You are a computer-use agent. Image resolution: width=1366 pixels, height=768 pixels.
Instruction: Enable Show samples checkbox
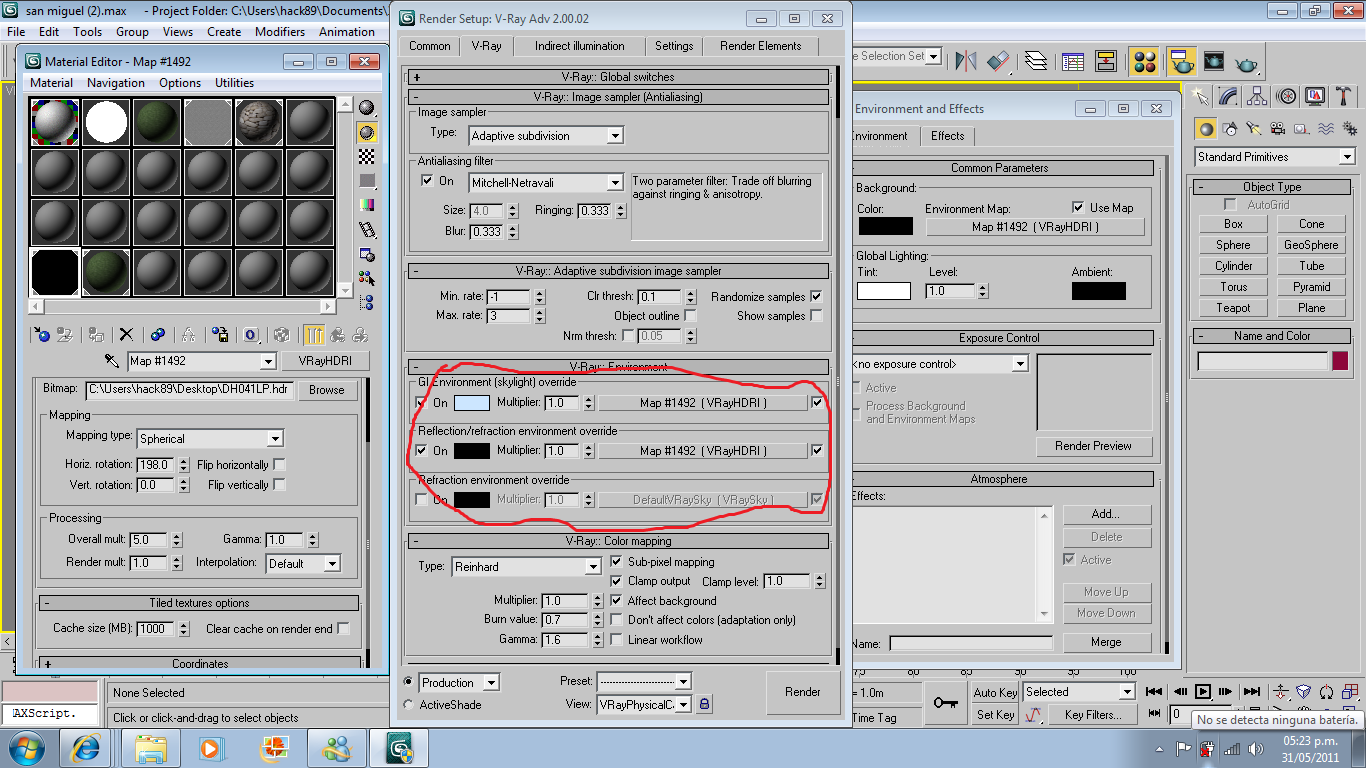pos(816,316)
